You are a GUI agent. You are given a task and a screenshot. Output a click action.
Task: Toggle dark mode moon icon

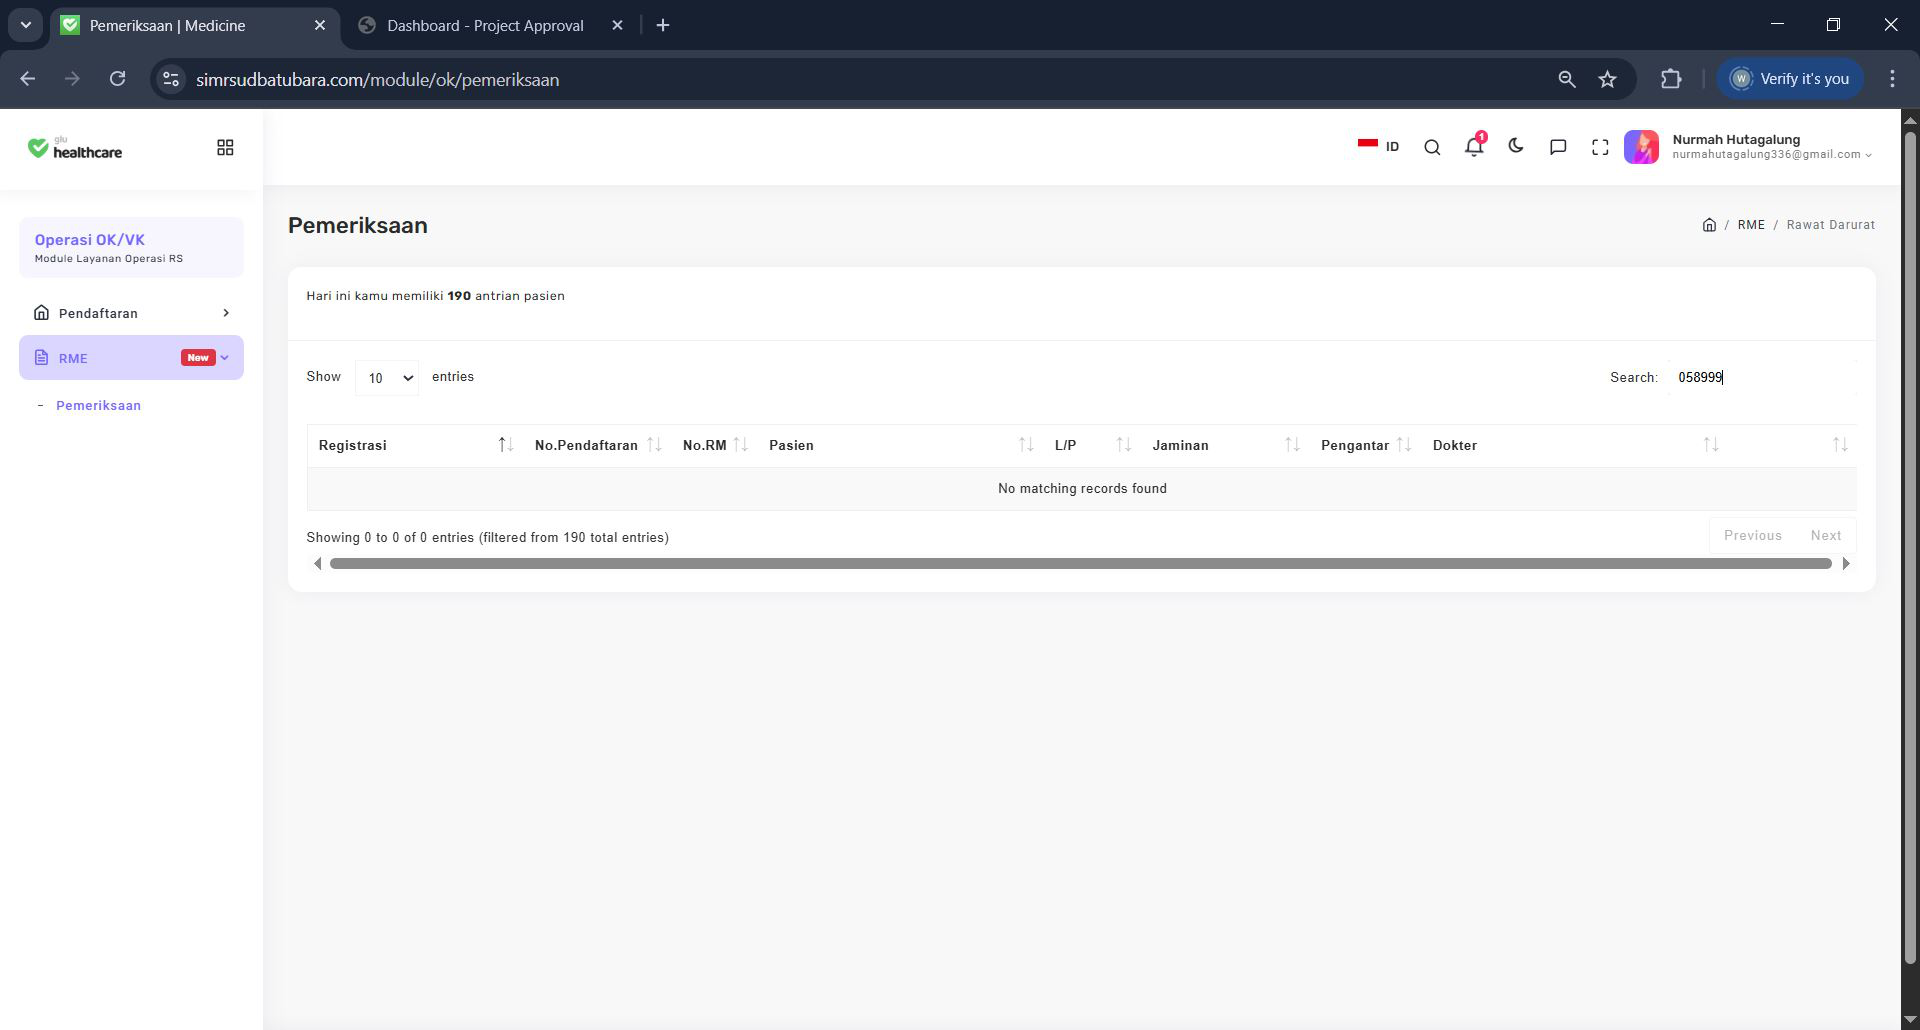coord(1516,146)
